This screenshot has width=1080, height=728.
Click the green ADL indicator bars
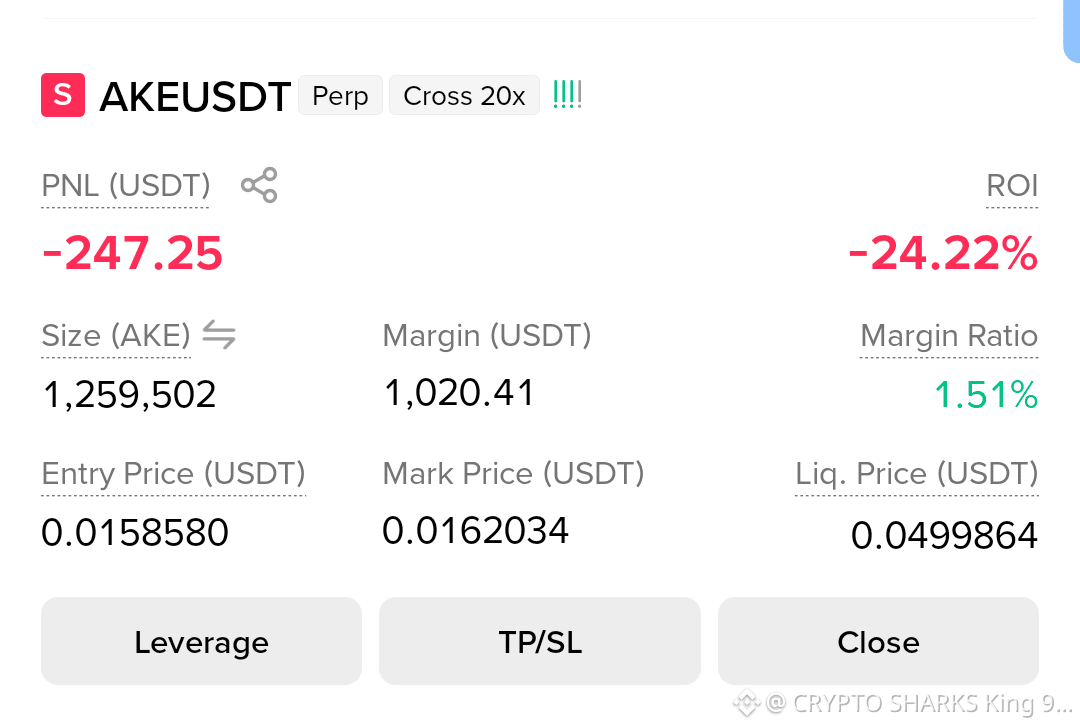pyautogui.click(x=568, y=94)
